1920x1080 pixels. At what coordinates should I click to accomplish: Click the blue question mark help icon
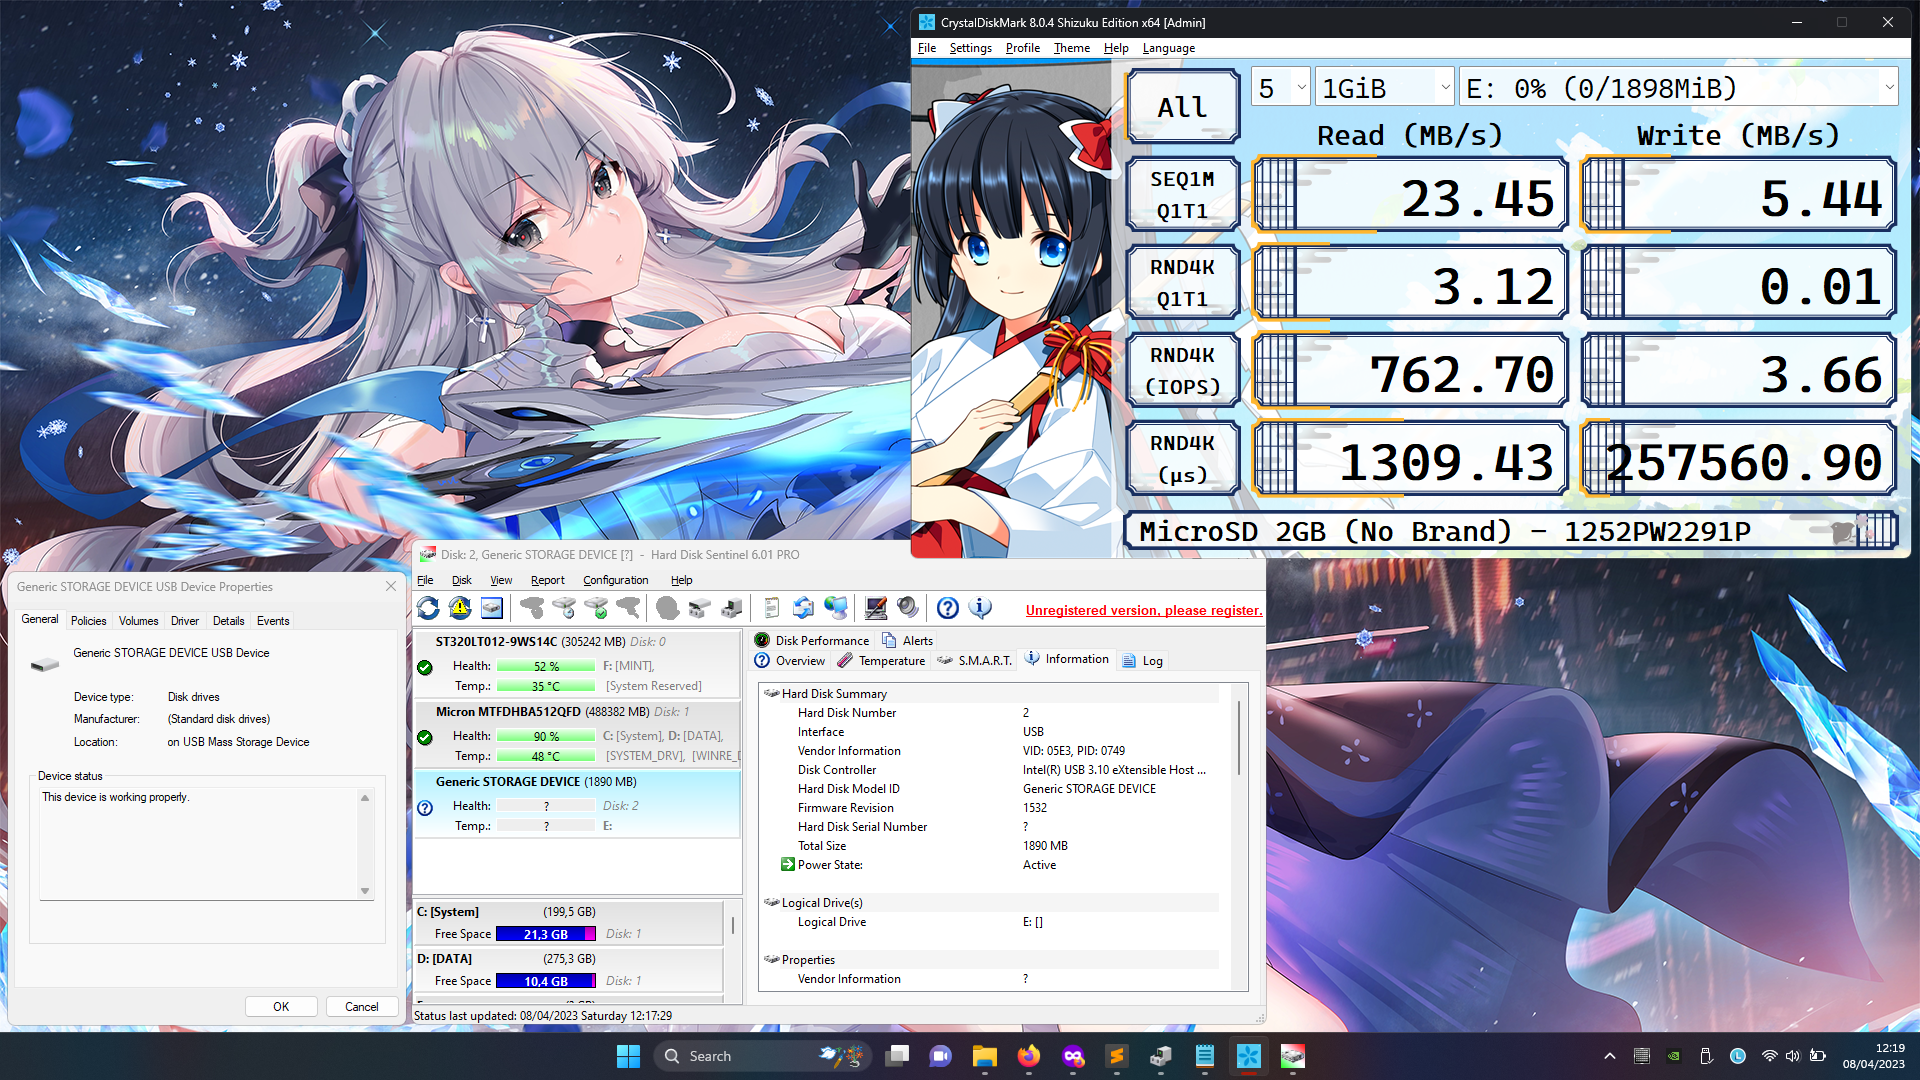point(948,608)
